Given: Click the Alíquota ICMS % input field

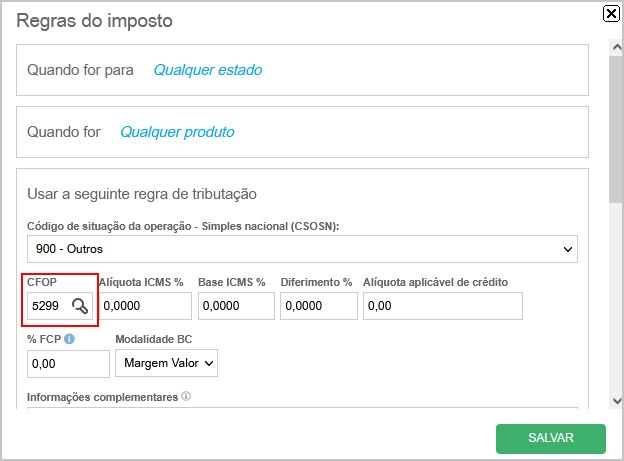Looking at the screenshot, I should coord(145,306).
